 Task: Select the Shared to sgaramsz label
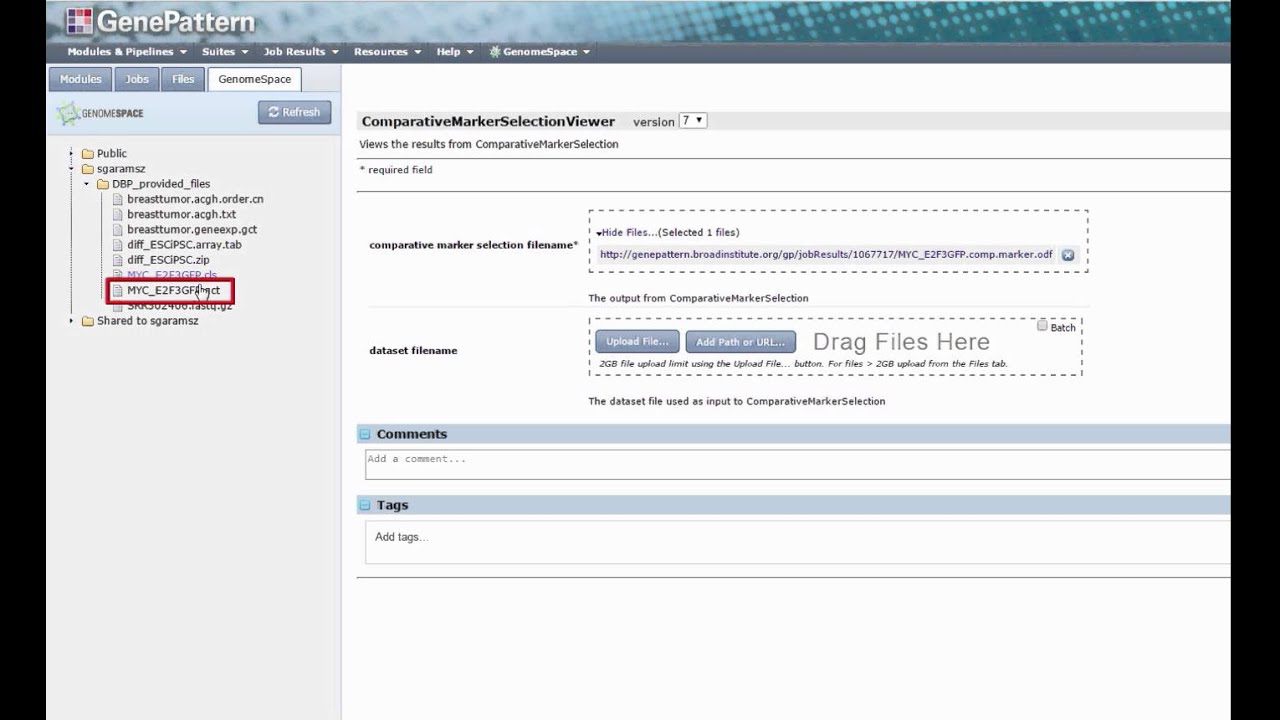[x=148, y=321]
